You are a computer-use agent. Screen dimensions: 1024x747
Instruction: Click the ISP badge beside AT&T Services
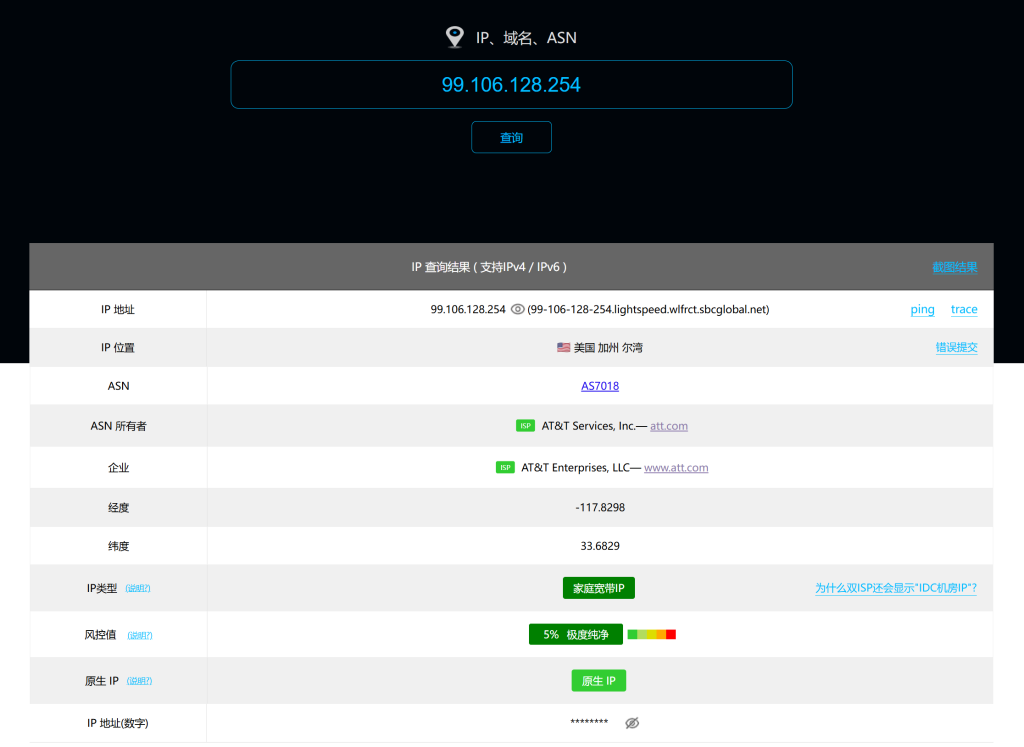(525, 426)
